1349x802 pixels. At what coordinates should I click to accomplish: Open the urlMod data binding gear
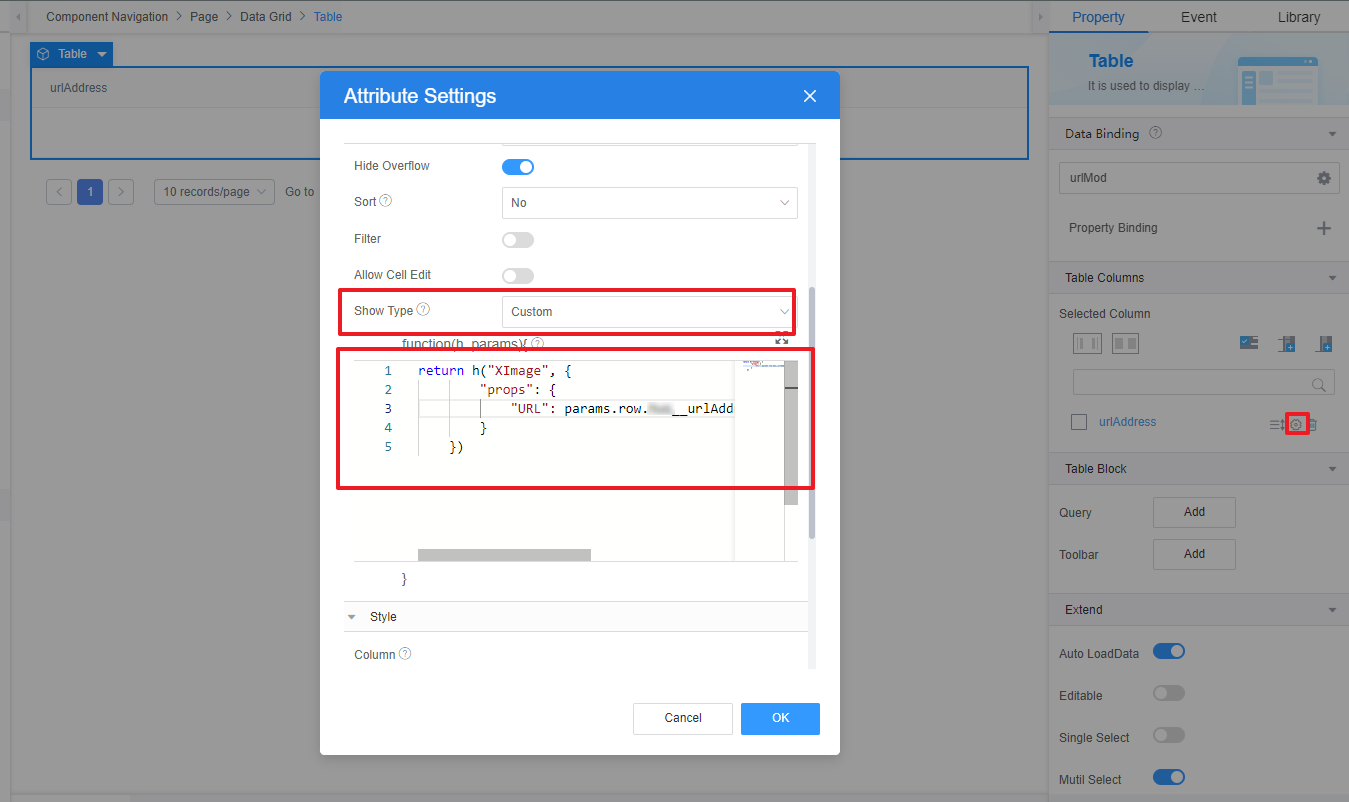(x=1324, y=178)
